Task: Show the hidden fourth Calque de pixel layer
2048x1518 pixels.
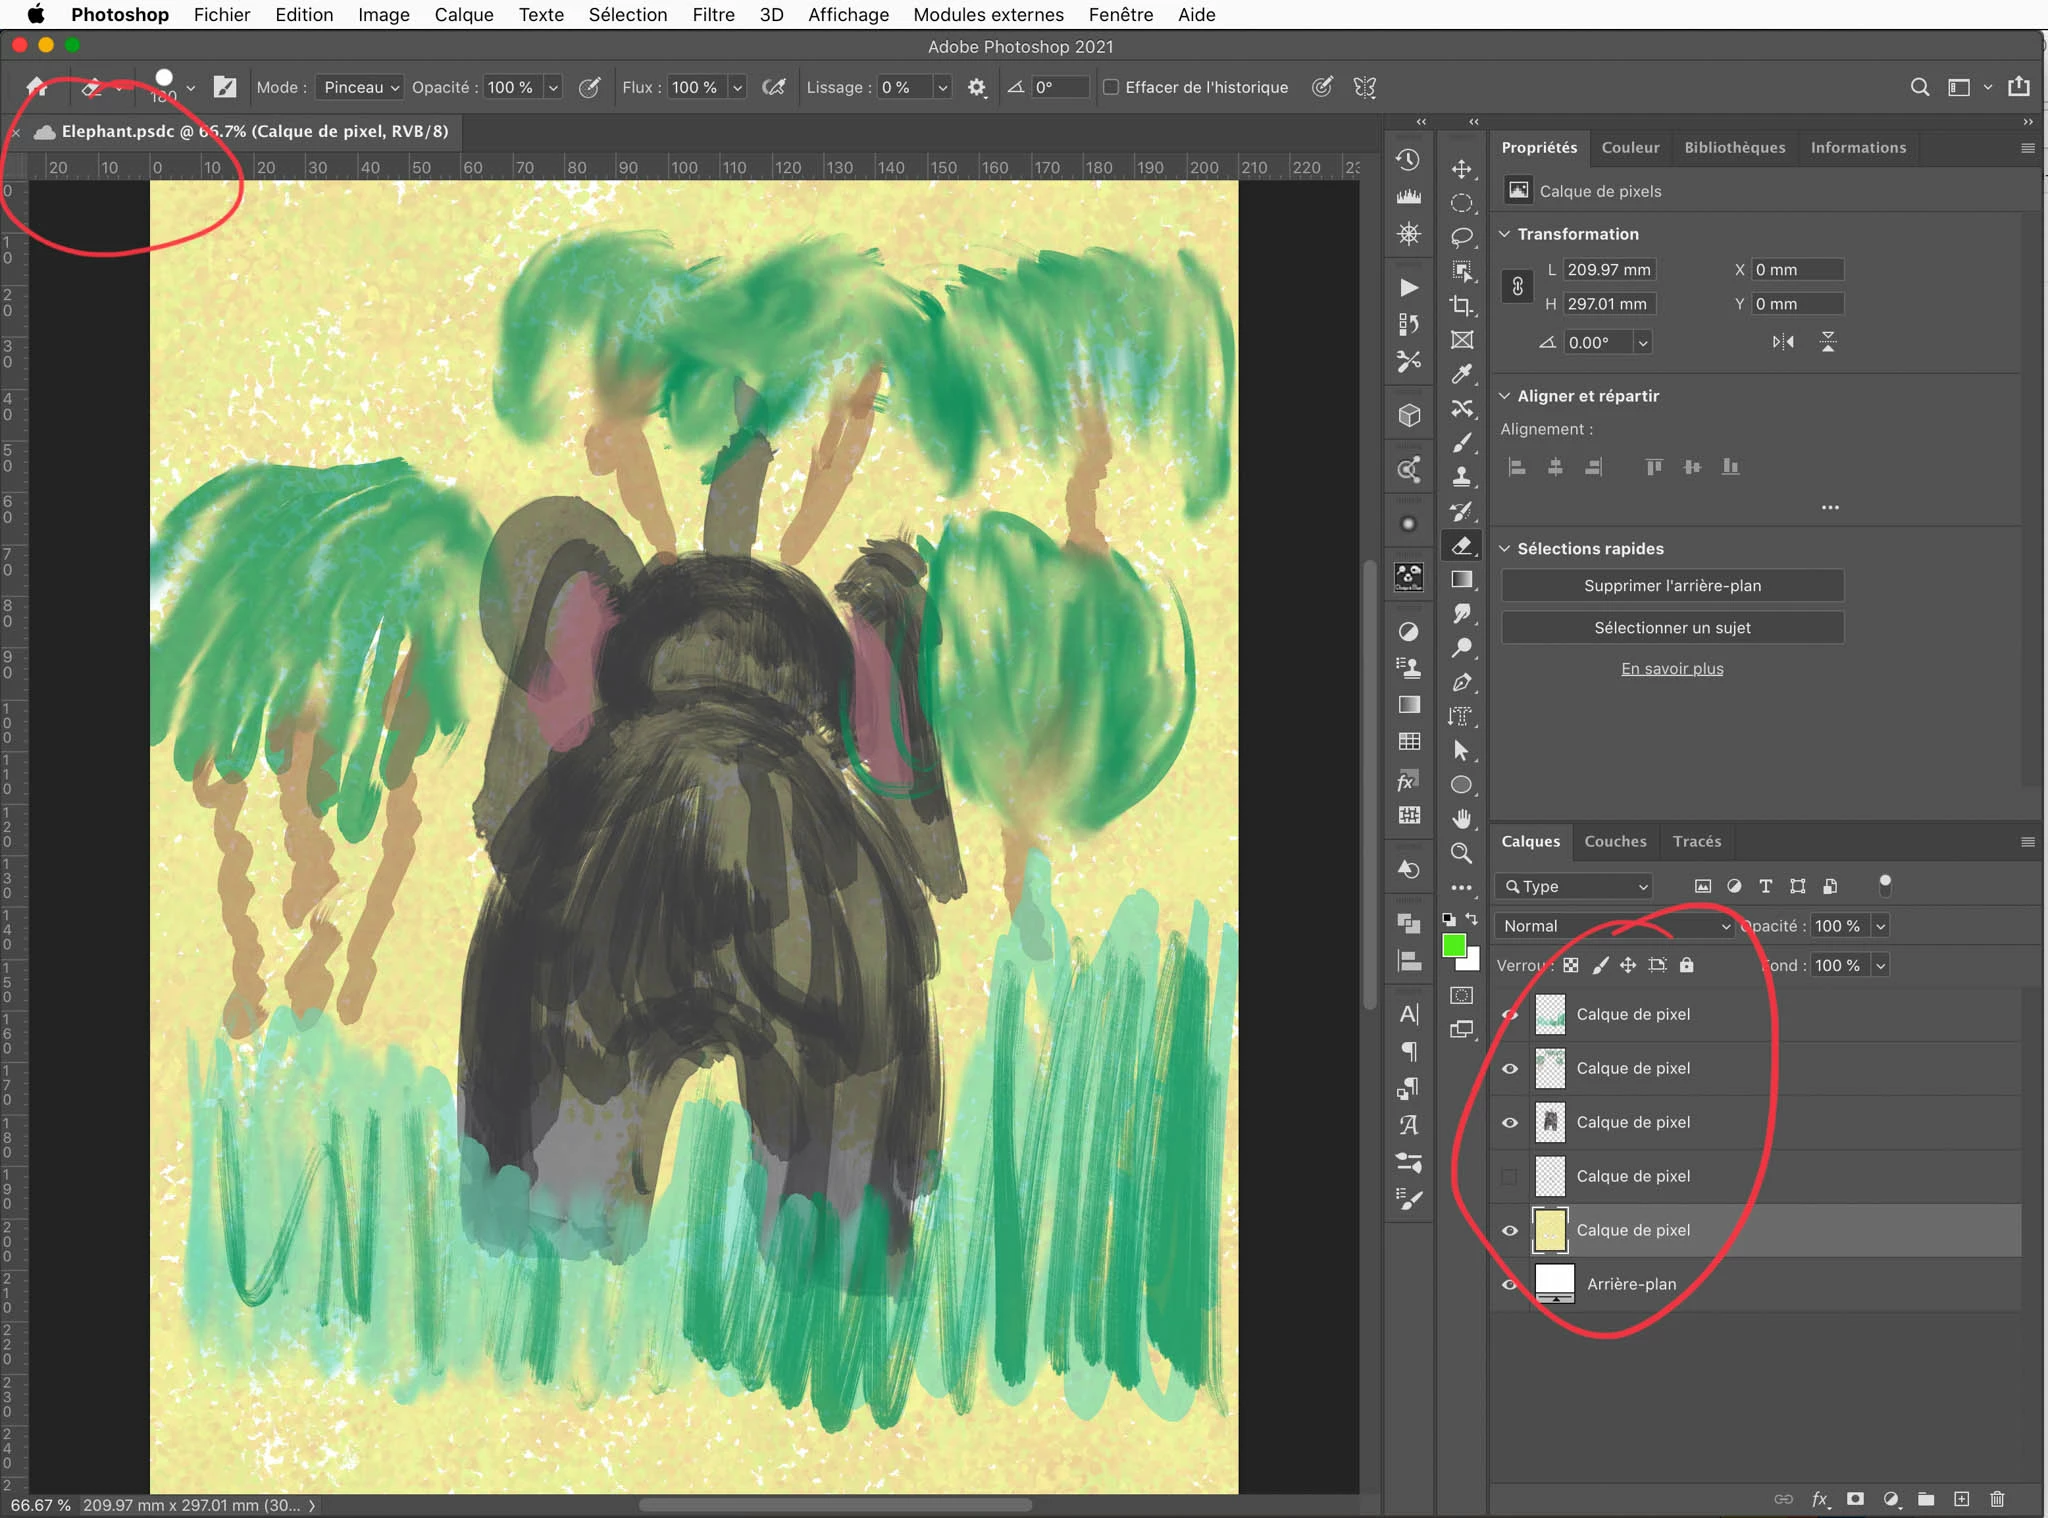Action: [1510, 1176]
